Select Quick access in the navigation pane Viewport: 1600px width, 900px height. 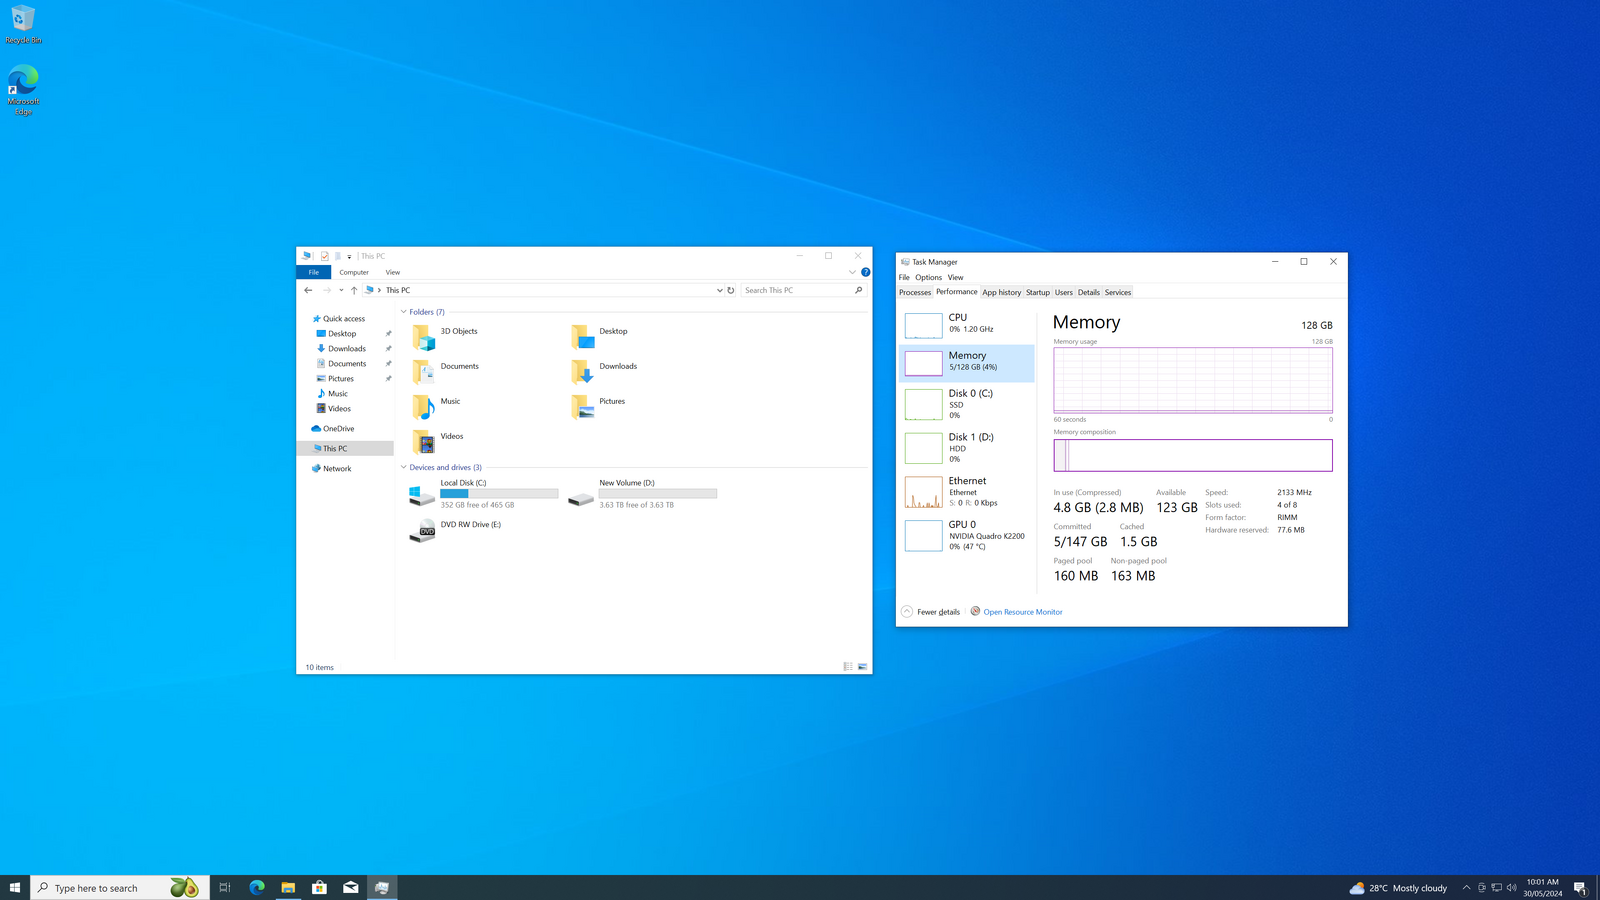click(344, 319)
